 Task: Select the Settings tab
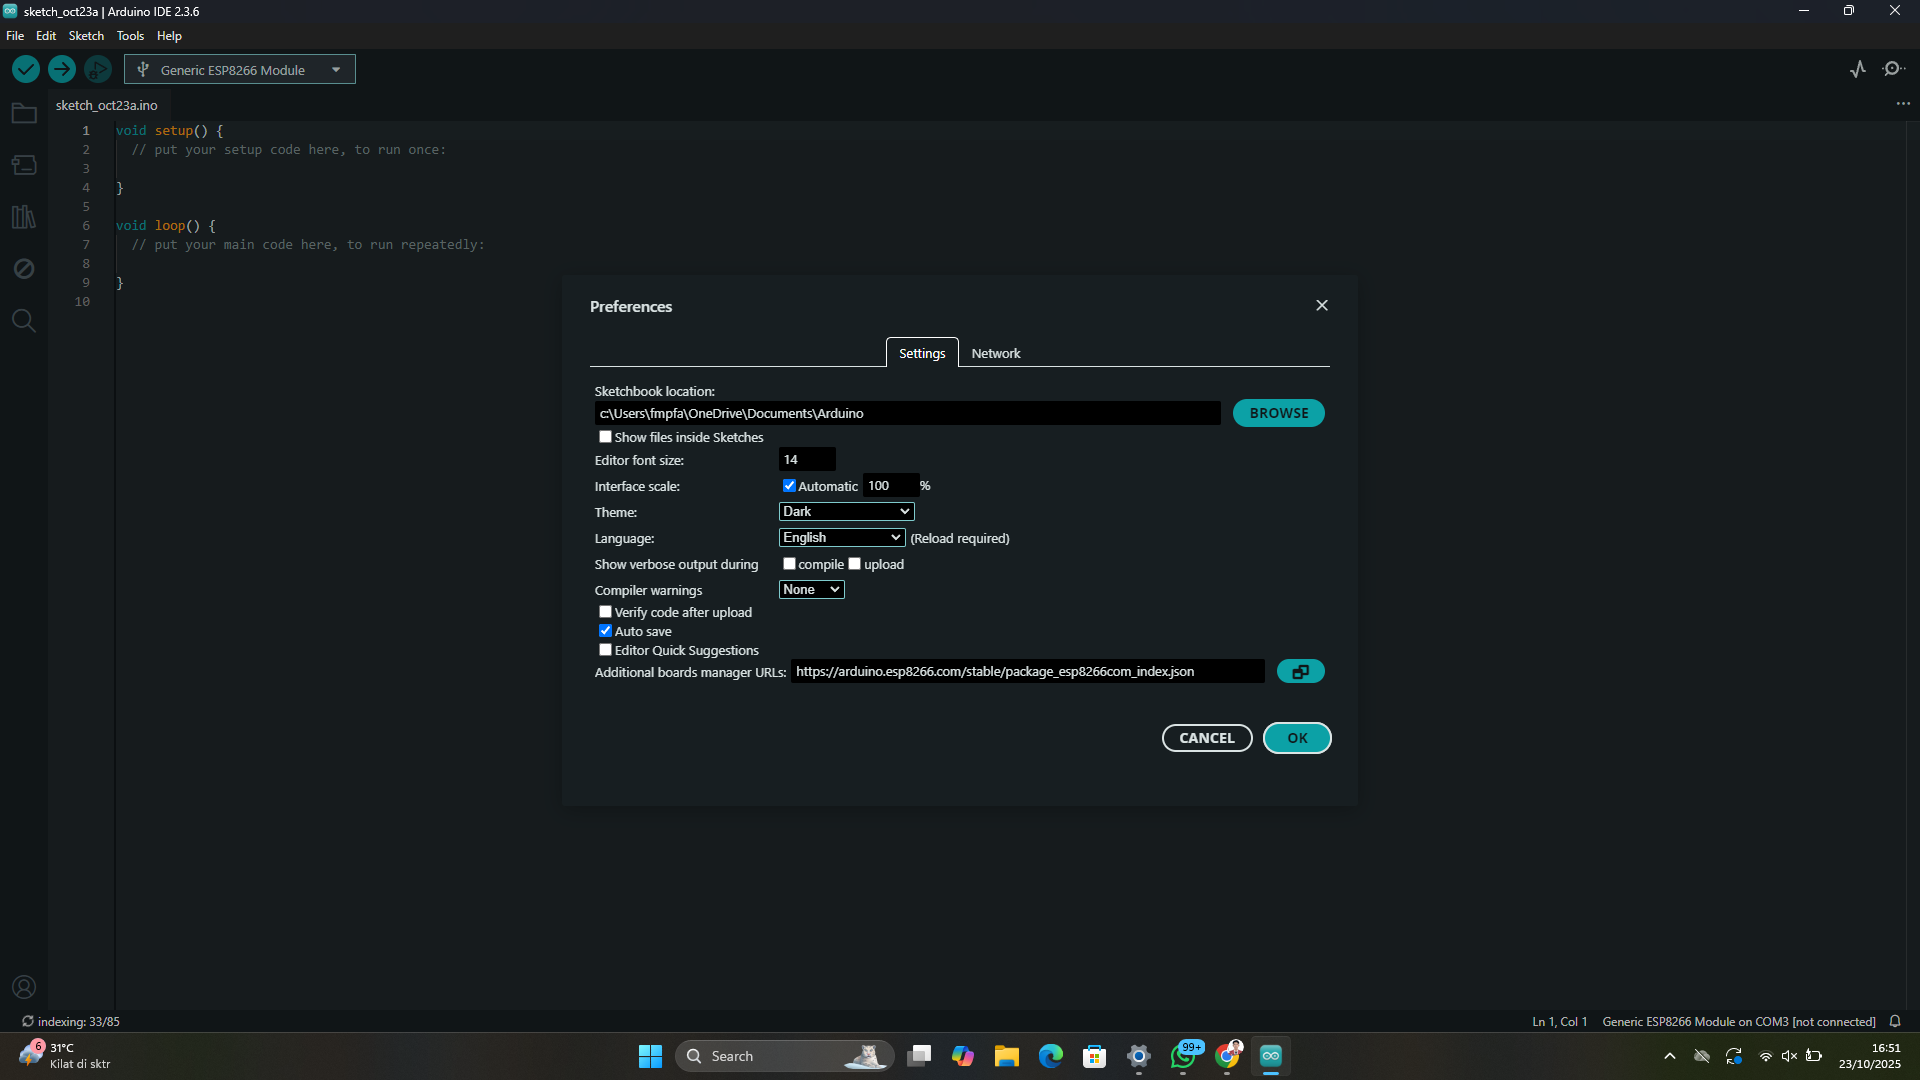click(922, 353)
